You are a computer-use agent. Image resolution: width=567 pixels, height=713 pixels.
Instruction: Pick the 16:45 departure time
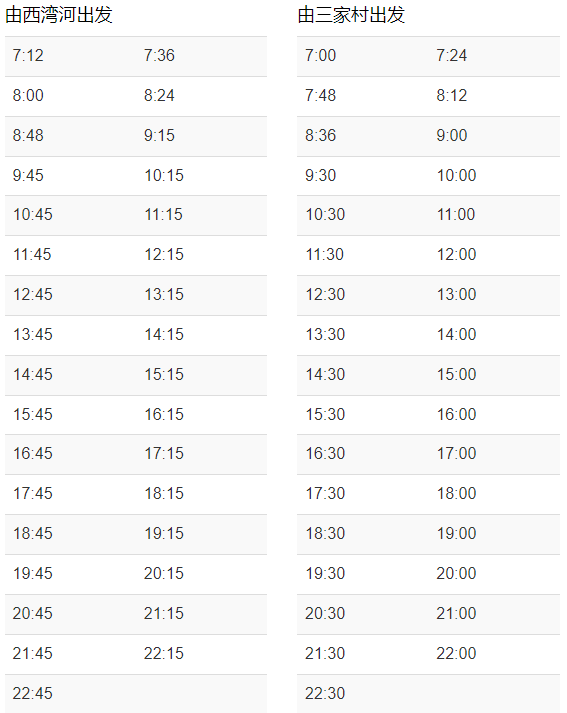tap(33, 454)
